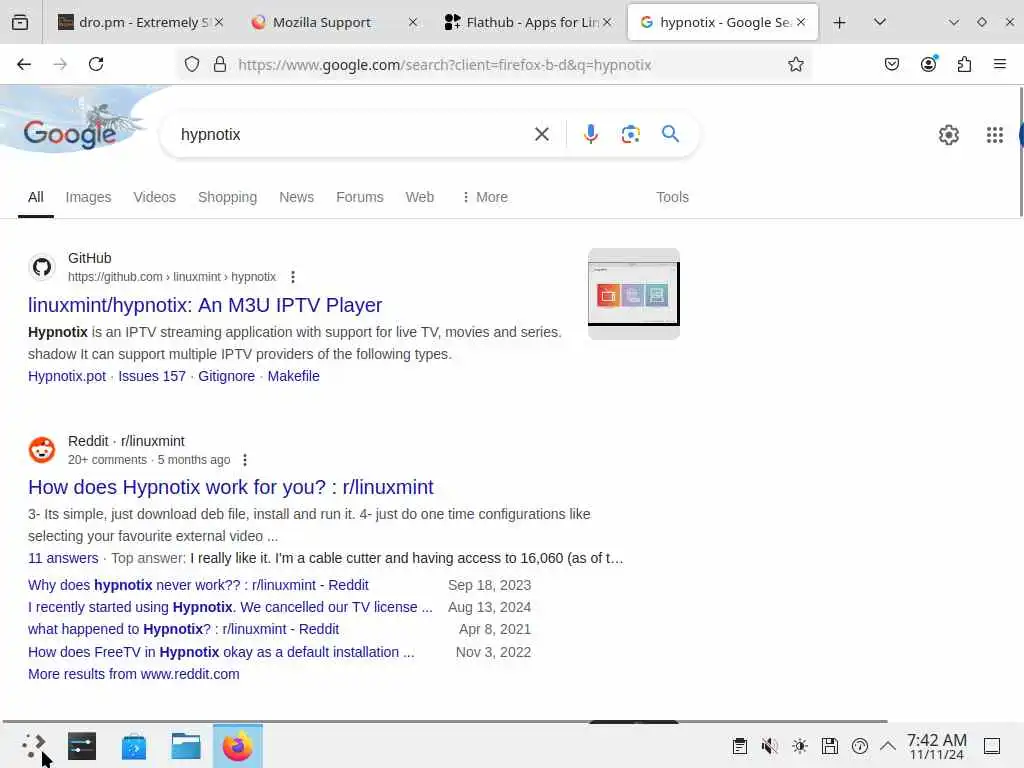Open options for Reddit result
The image size is (1024, 768).
(x=245, y=460)
